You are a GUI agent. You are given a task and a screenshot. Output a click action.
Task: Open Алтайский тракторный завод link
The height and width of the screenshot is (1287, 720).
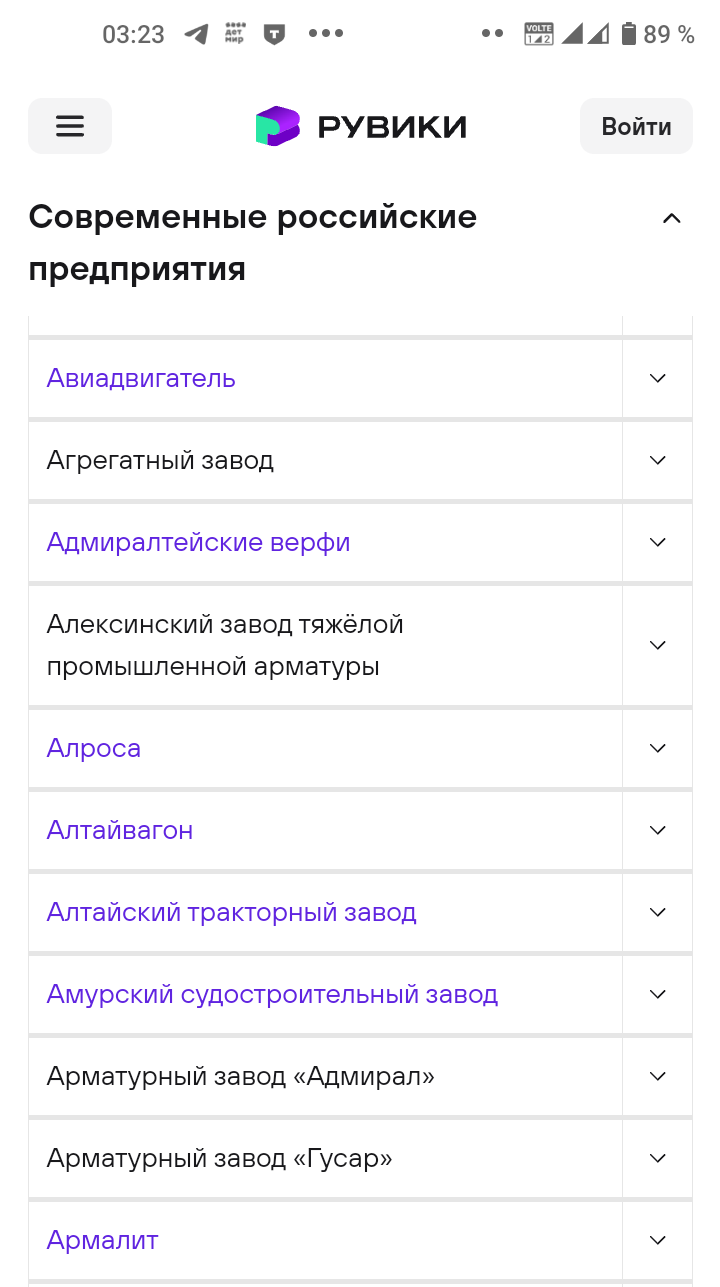pyautogui.click(x=231, y=912)
